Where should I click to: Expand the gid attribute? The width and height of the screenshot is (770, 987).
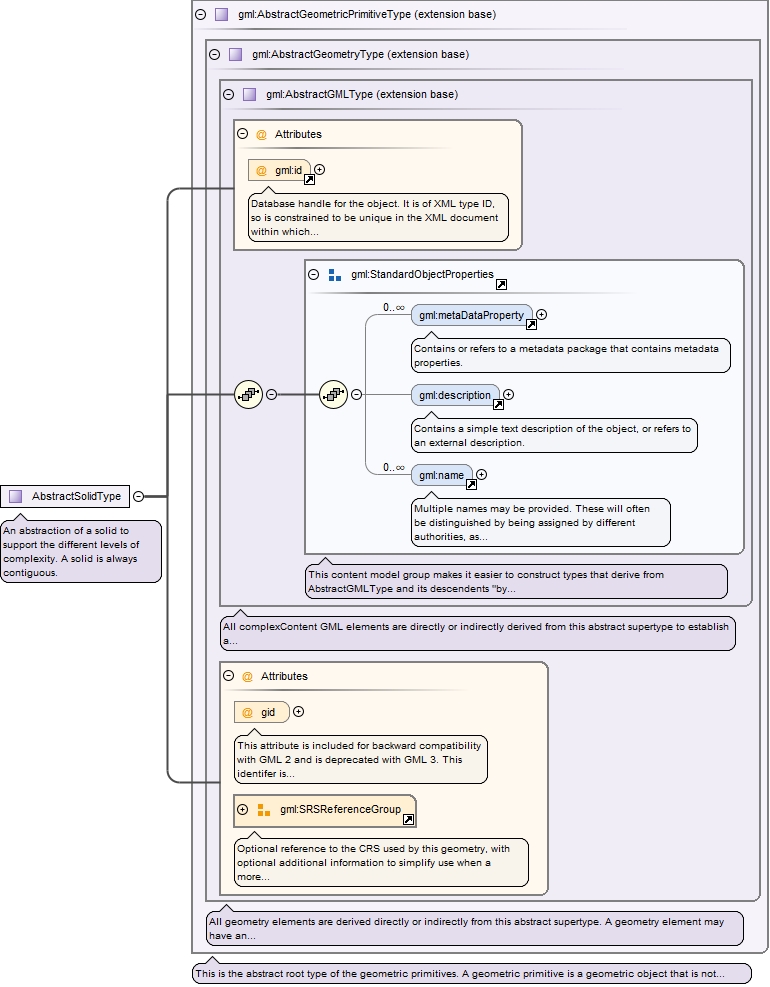click(298, 711)
